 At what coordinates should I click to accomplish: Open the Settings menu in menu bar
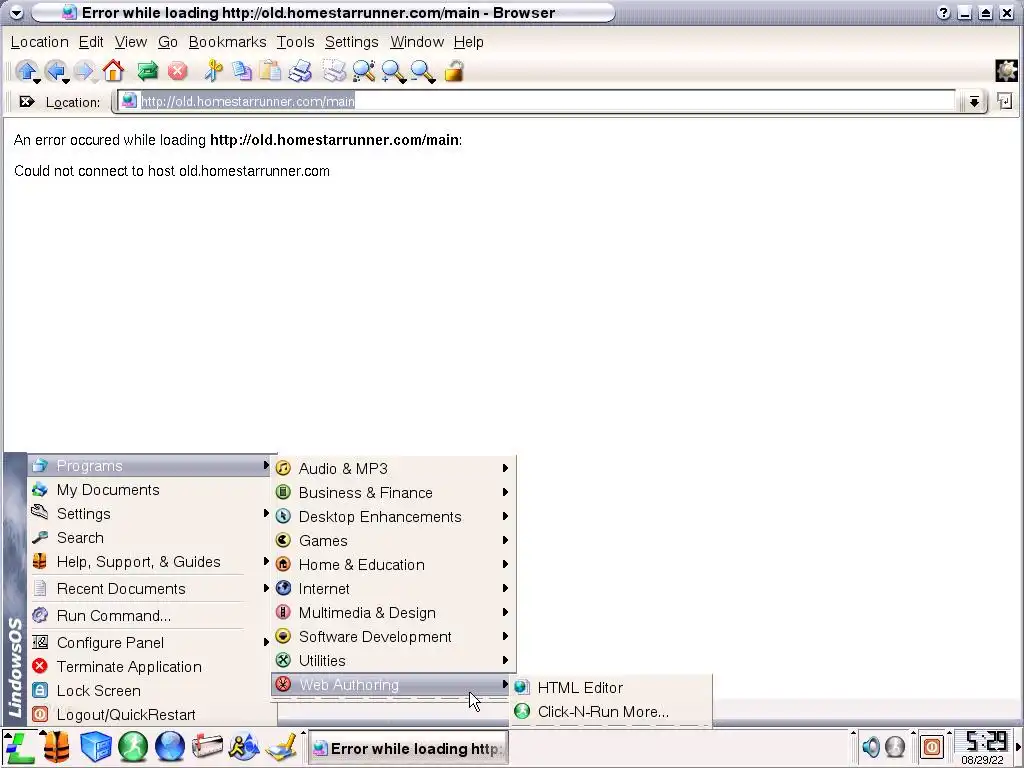tap(351, 42)
